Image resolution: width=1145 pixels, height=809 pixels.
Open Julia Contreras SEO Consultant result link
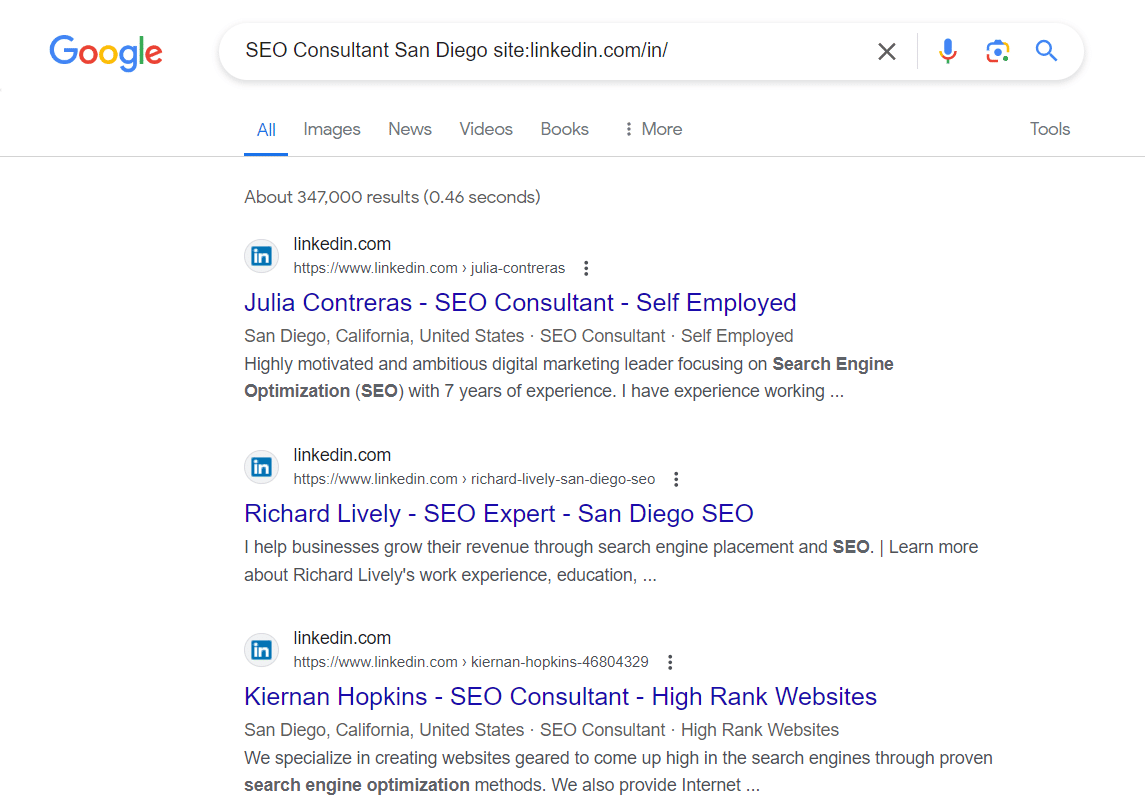520,303
